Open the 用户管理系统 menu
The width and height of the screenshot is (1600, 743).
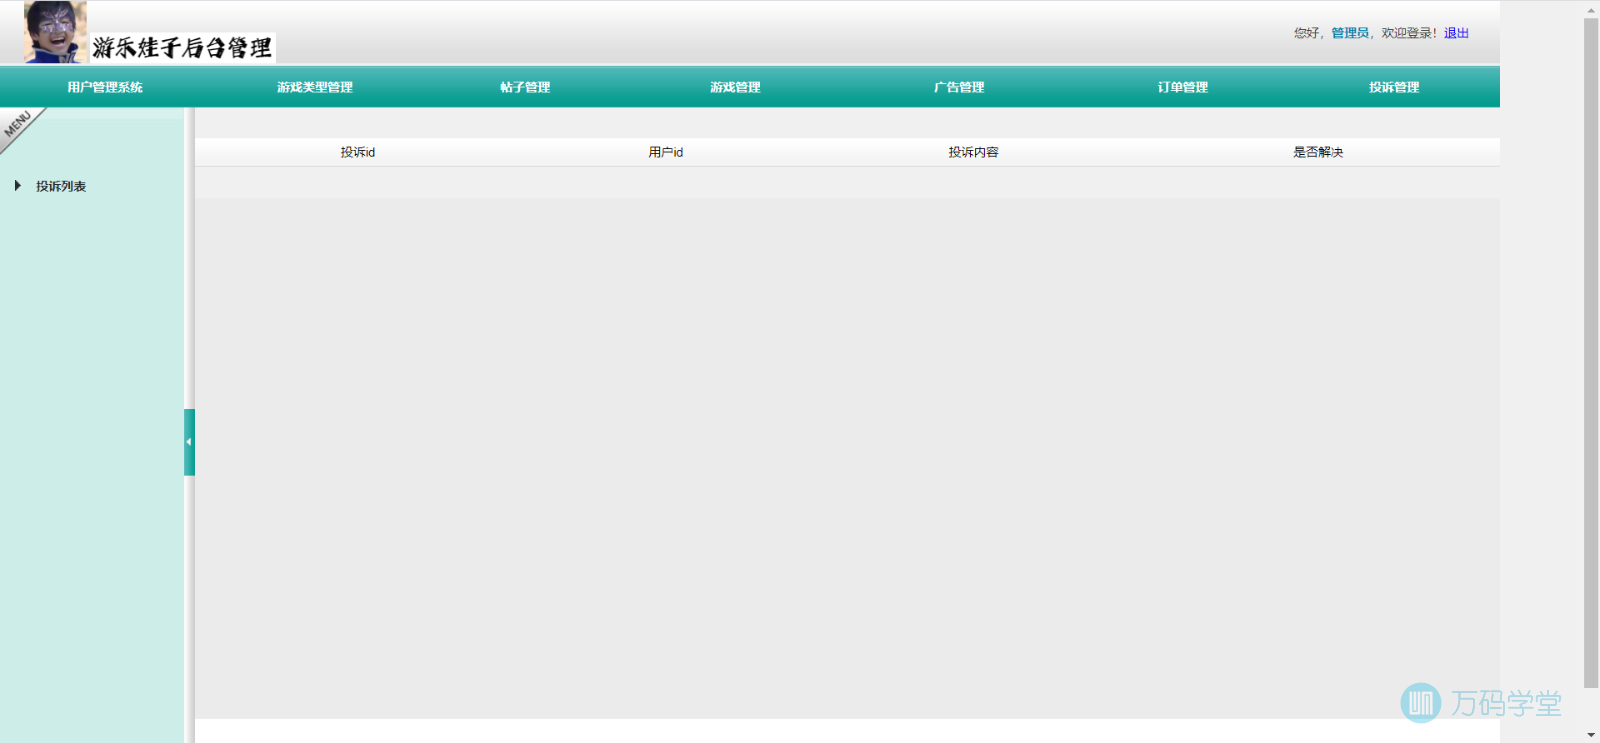tap(105, 88)
